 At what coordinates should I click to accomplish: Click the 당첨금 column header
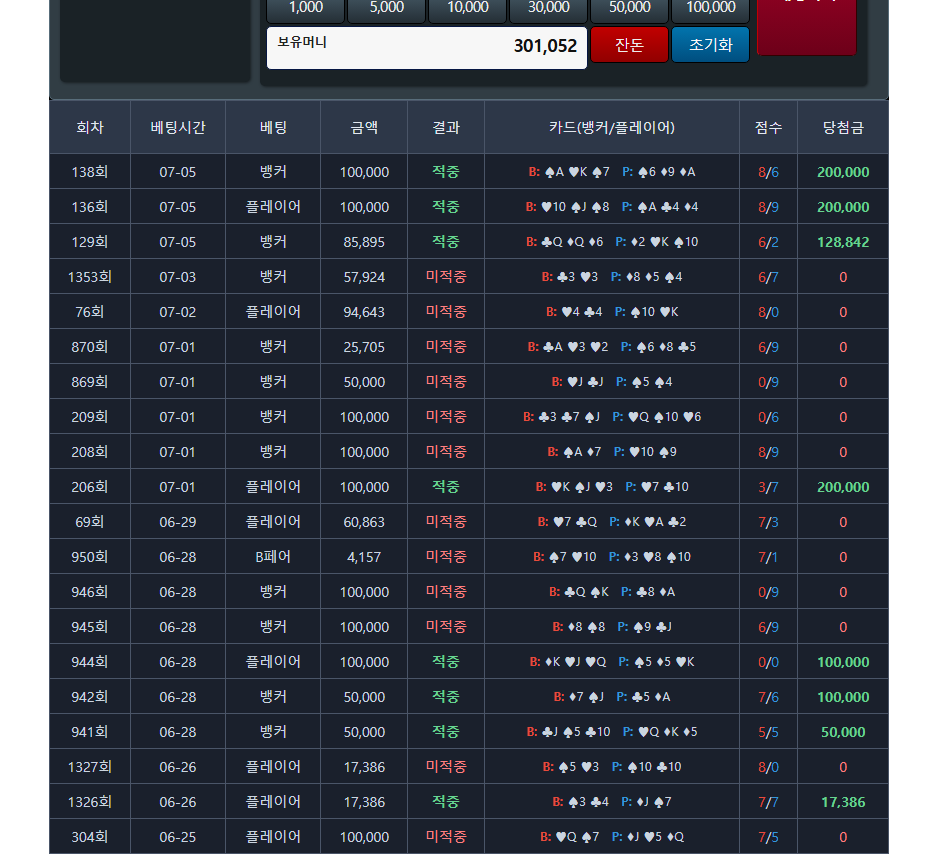[x=843, y=127]
